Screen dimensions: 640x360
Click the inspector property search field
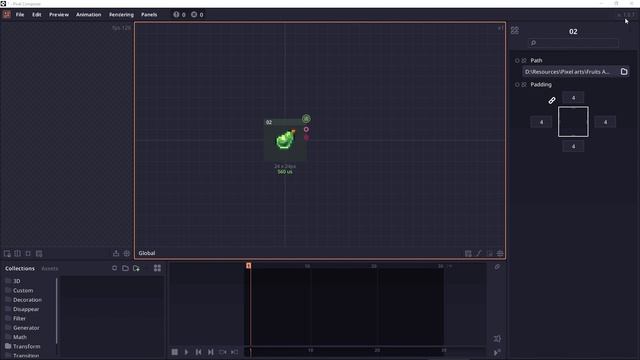[573, 43]
